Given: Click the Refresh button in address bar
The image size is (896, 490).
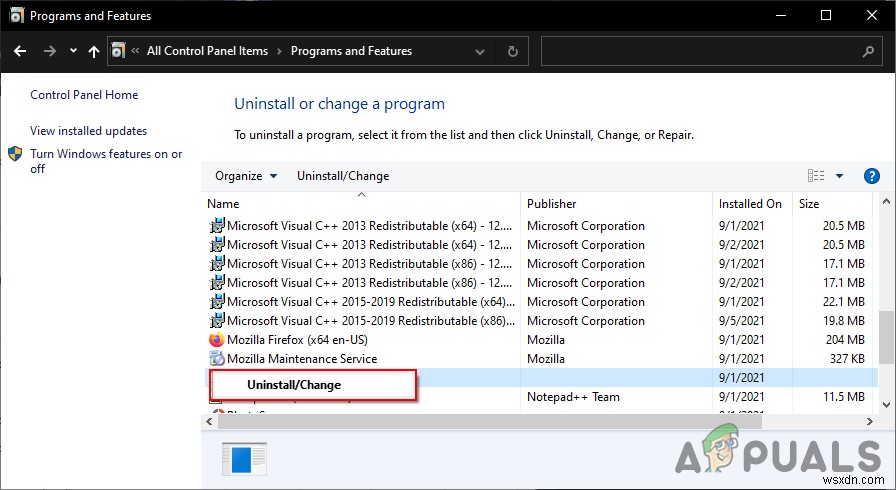Looking at the screenshot, I should click(513, 51).
